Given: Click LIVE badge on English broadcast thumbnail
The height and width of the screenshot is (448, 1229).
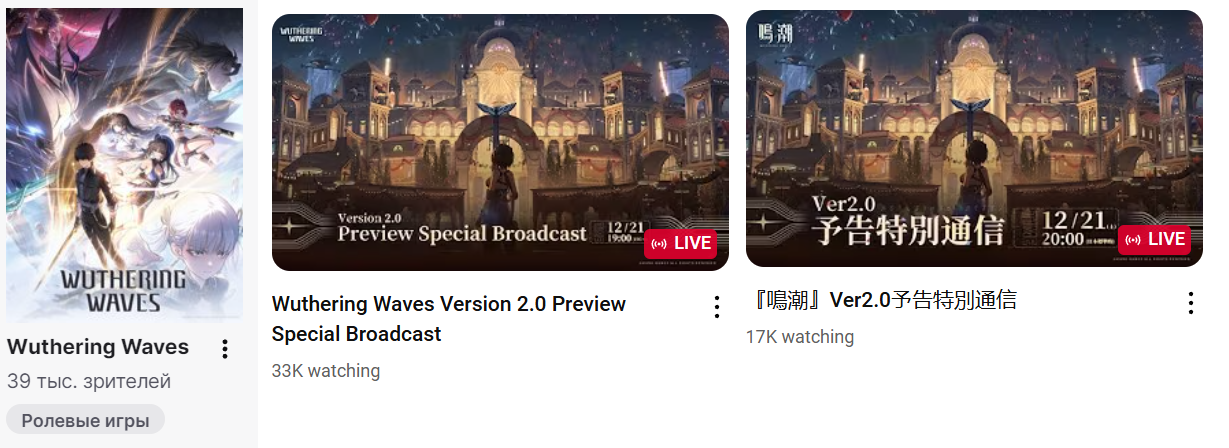Looking at the screenshot, I should (680, 243).
